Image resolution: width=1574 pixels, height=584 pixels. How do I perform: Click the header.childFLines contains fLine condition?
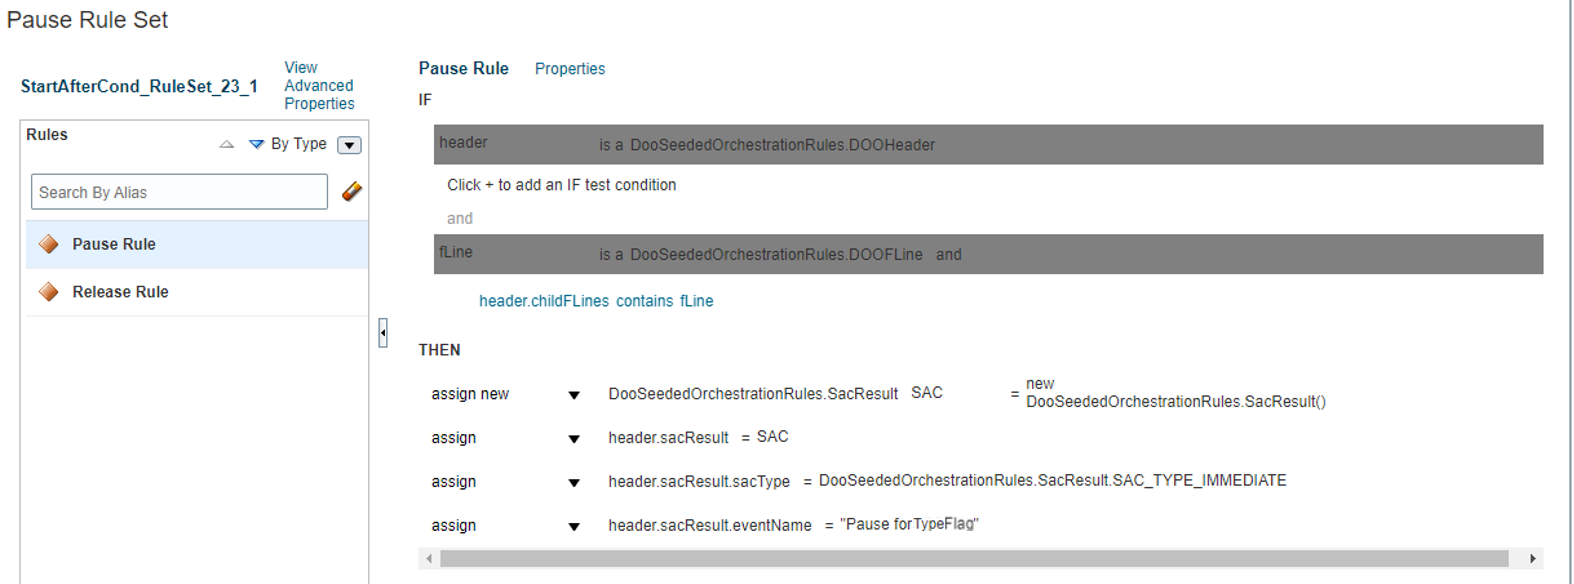[596, 300]
